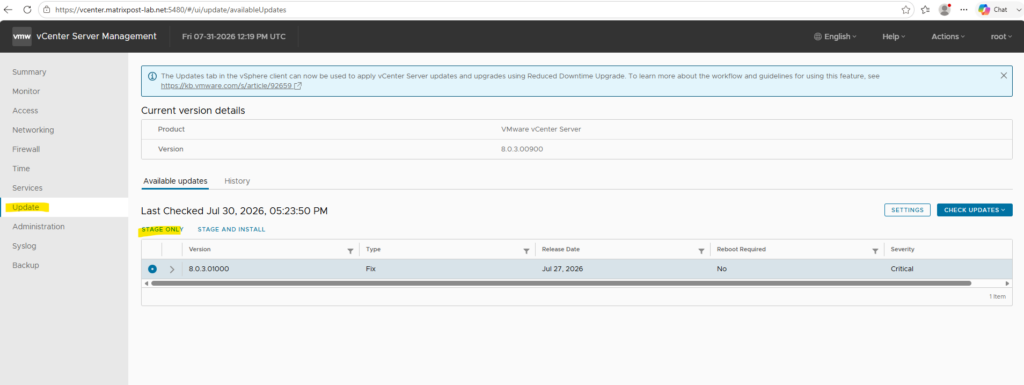Click the browser back arrow
This screenshot has width=1024, height=385.
8,10
